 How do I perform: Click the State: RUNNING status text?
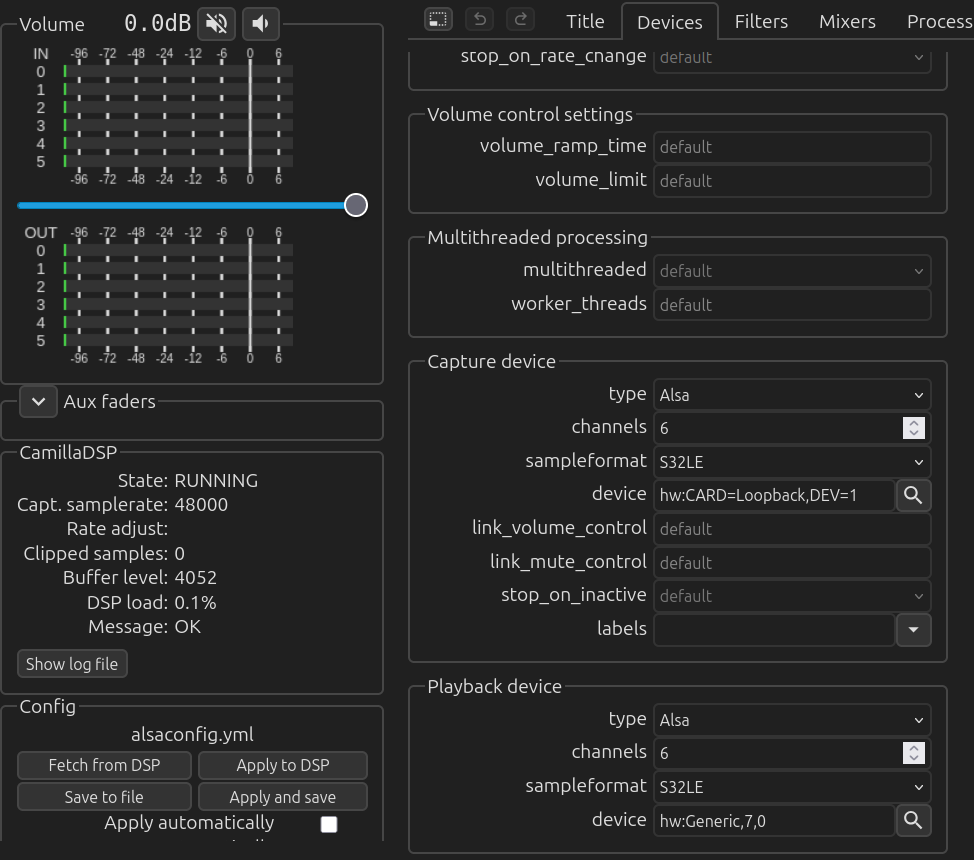(188, 481)
